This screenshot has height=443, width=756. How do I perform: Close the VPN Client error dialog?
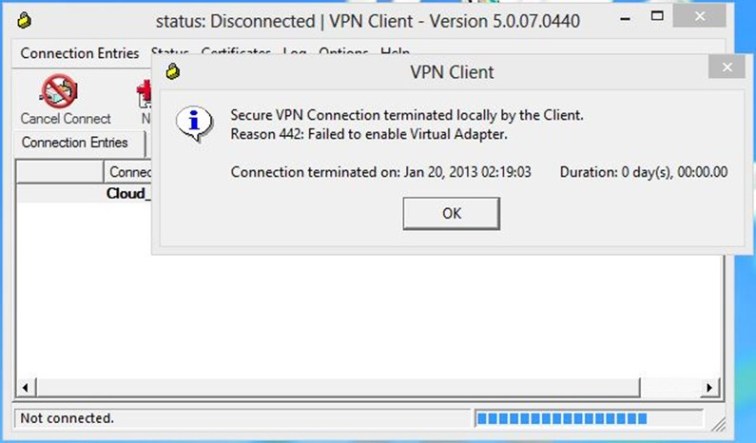tap(727, 67)
